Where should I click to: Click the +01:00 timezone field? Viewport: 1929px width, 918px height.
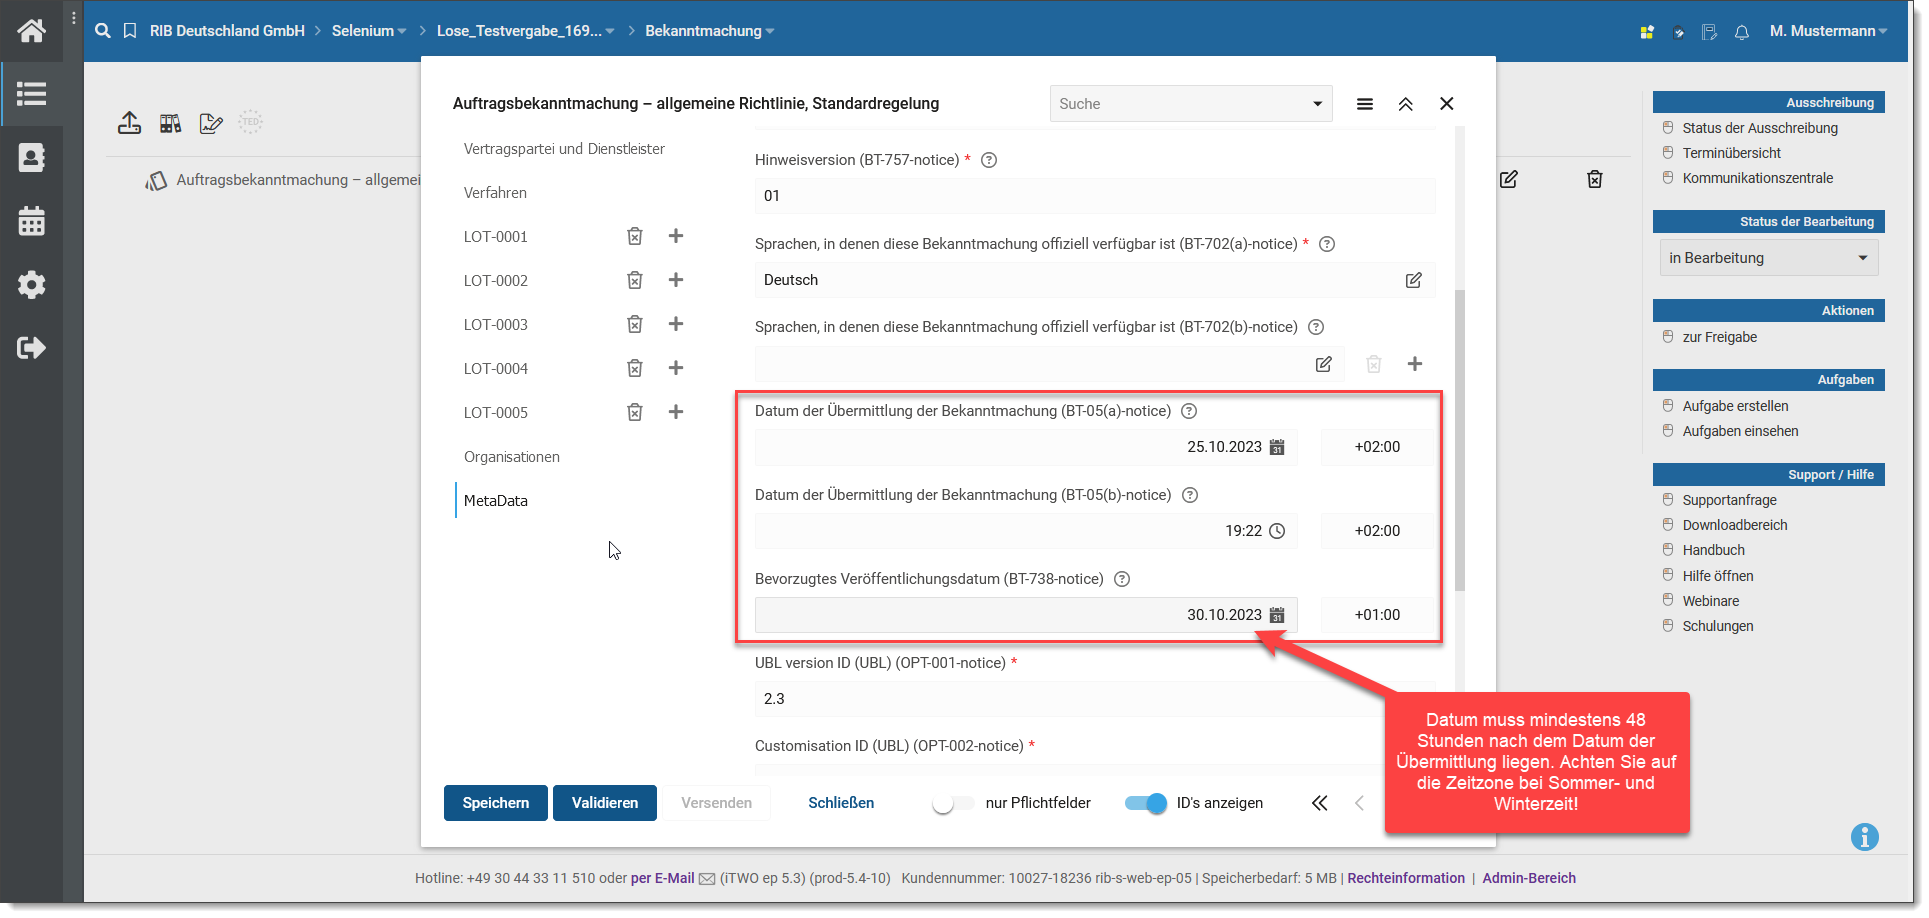click(x=1378, y=615)
